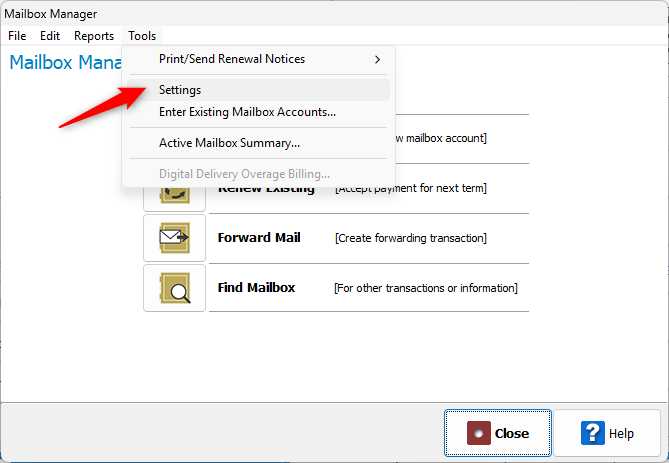Choose Enter Existing Mailbox Accounts

pyautogui.click(x=258, y=112)
